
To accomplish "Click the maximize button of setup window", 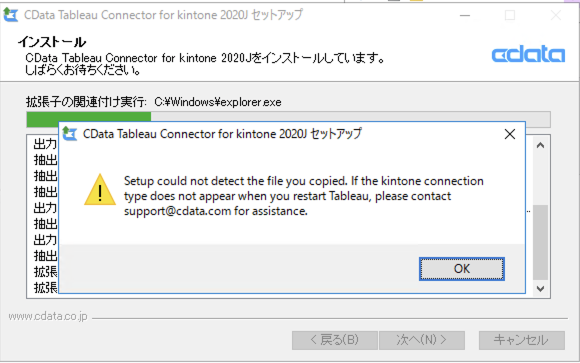I will [510, 15].
